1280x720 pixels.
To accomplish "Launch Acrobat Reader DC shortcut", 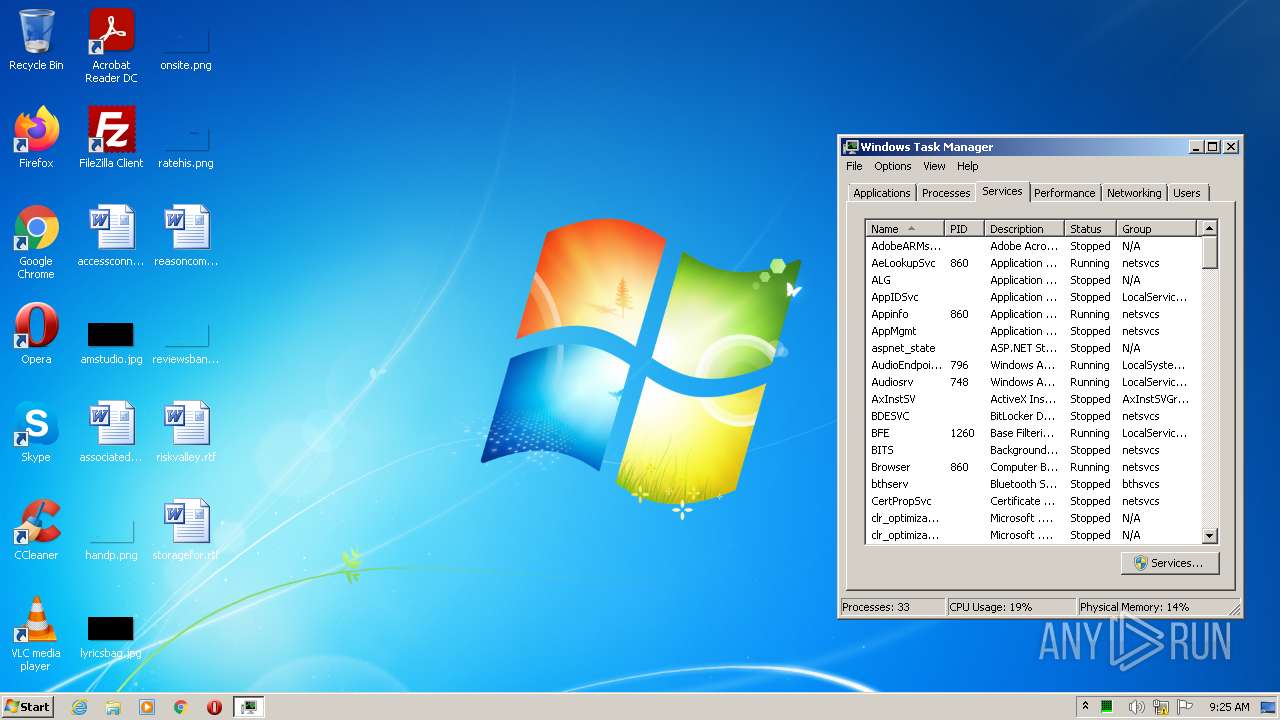I will coord(111,46).
